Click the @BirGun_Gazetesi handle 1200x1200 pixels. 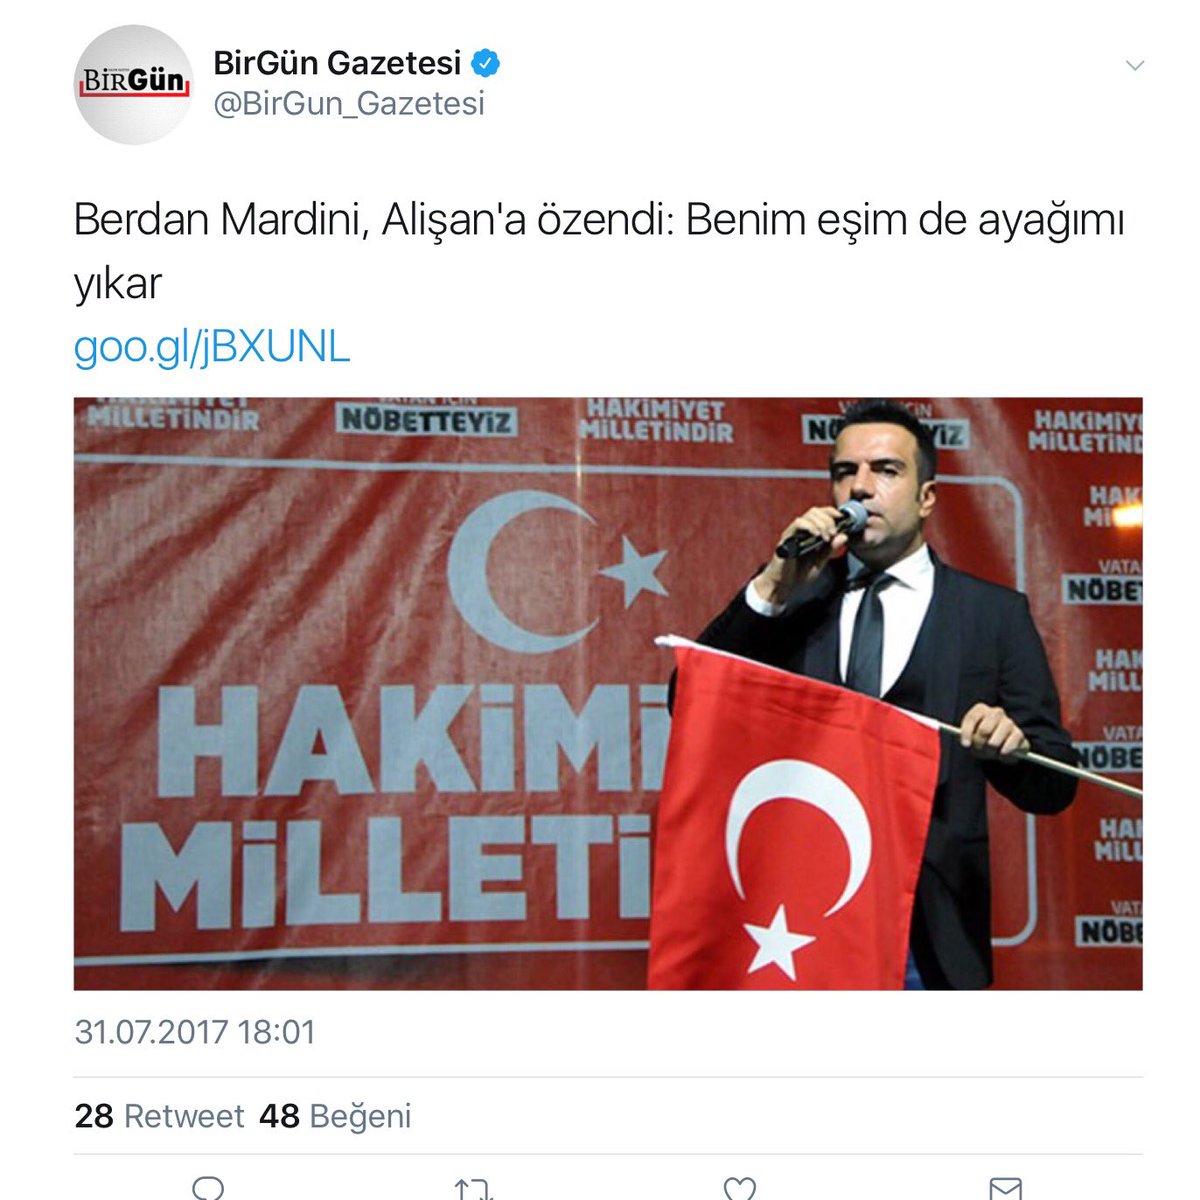[x=349, y=103]
